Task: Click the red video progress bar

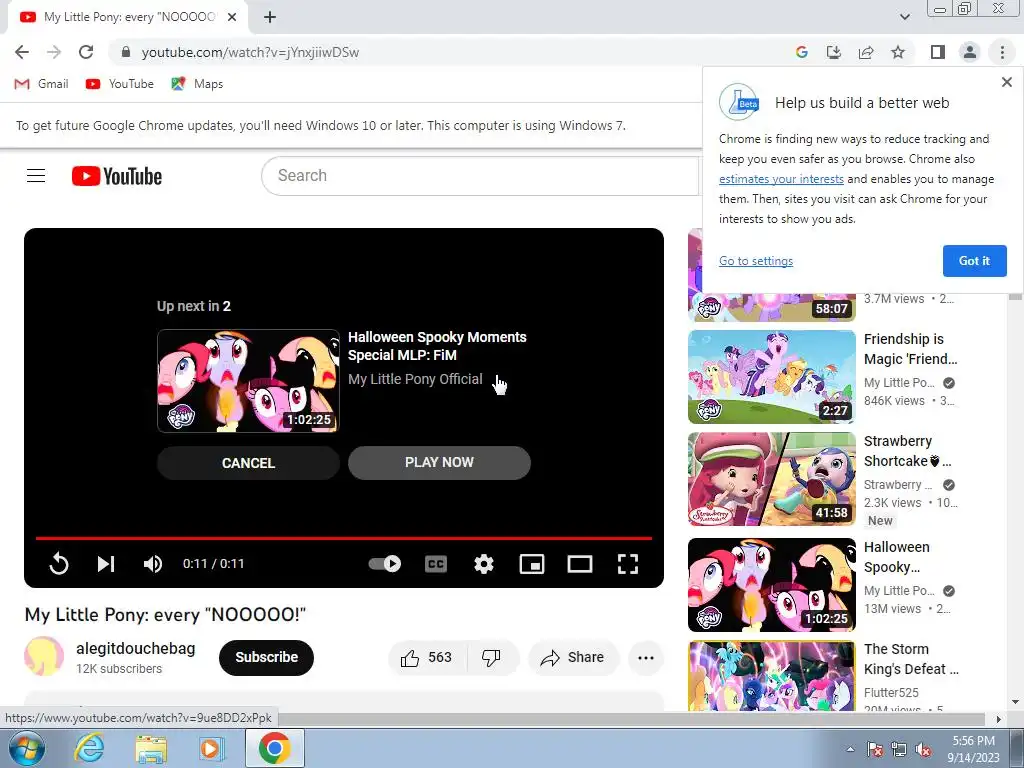Action: [344, 538]
